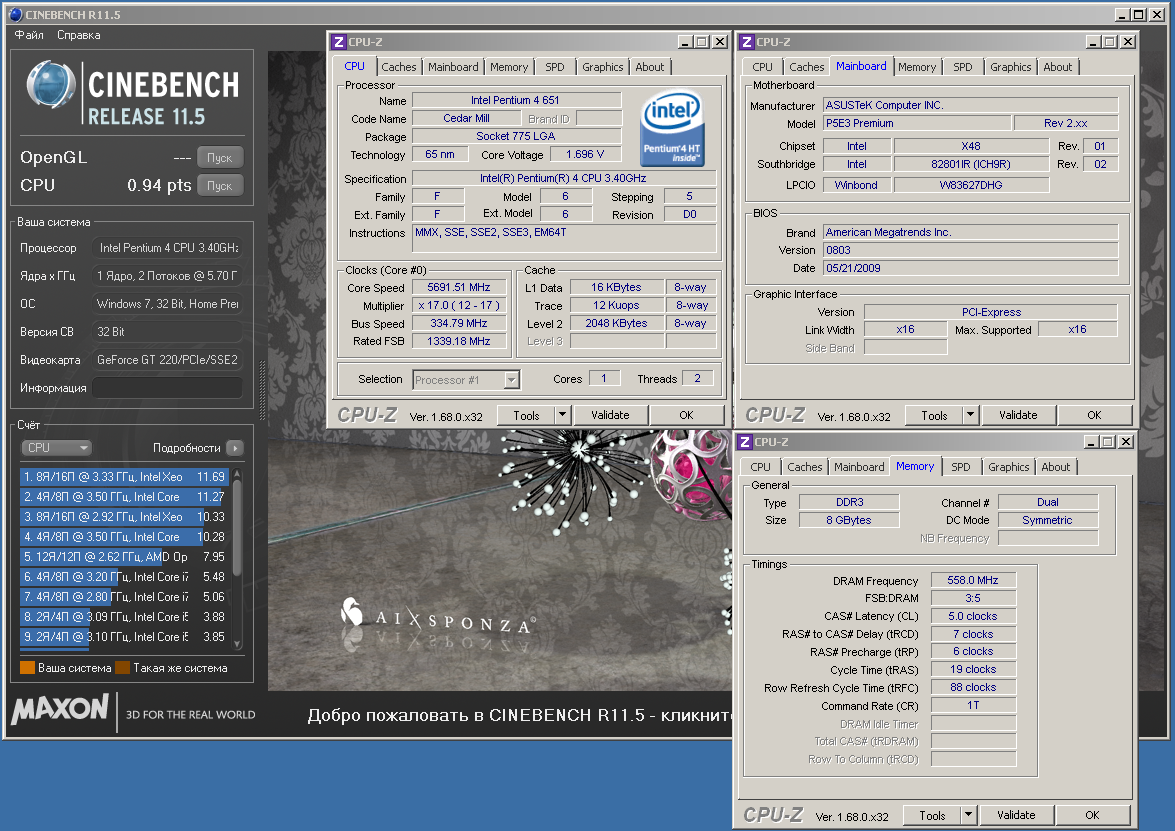Viewport: 1175px width, 831px height.
Task: Click the Core Speed value 5691.51 MHz
Action: coord(459,288)
